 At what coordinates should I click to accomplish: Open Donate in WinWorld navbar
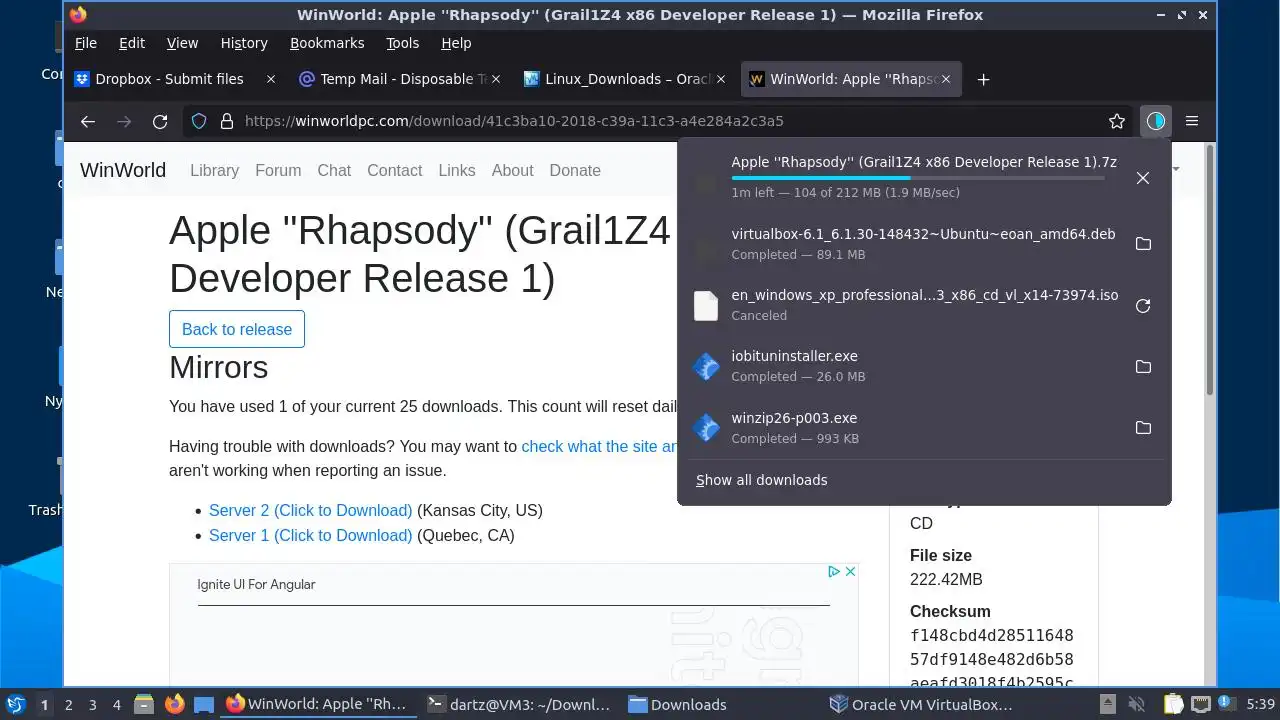[575, 170]
